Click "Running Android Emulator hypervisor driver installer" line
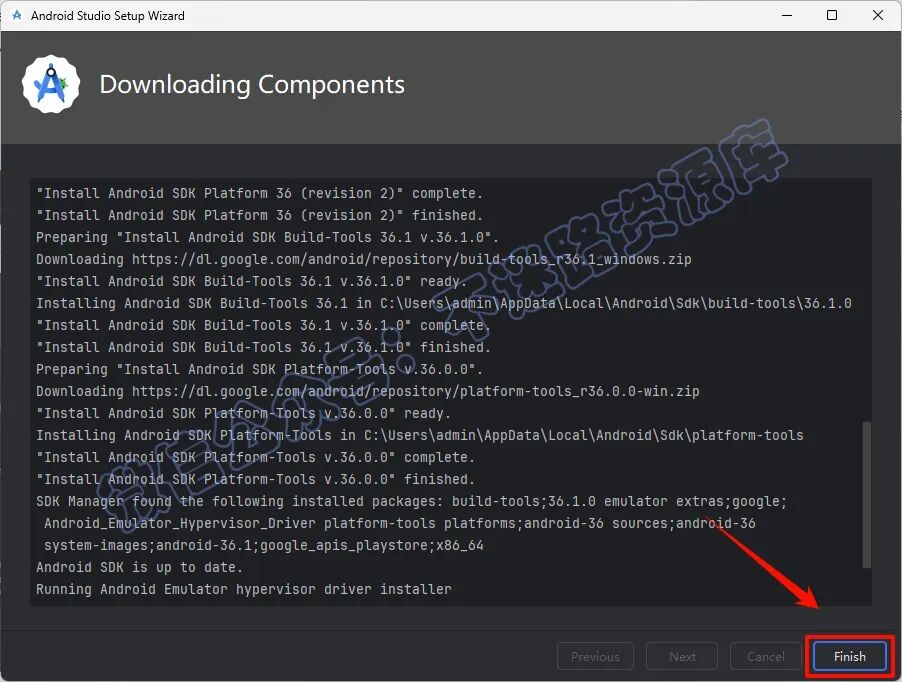This screenshot has height=682, width=902. click(x=244, y=589)
